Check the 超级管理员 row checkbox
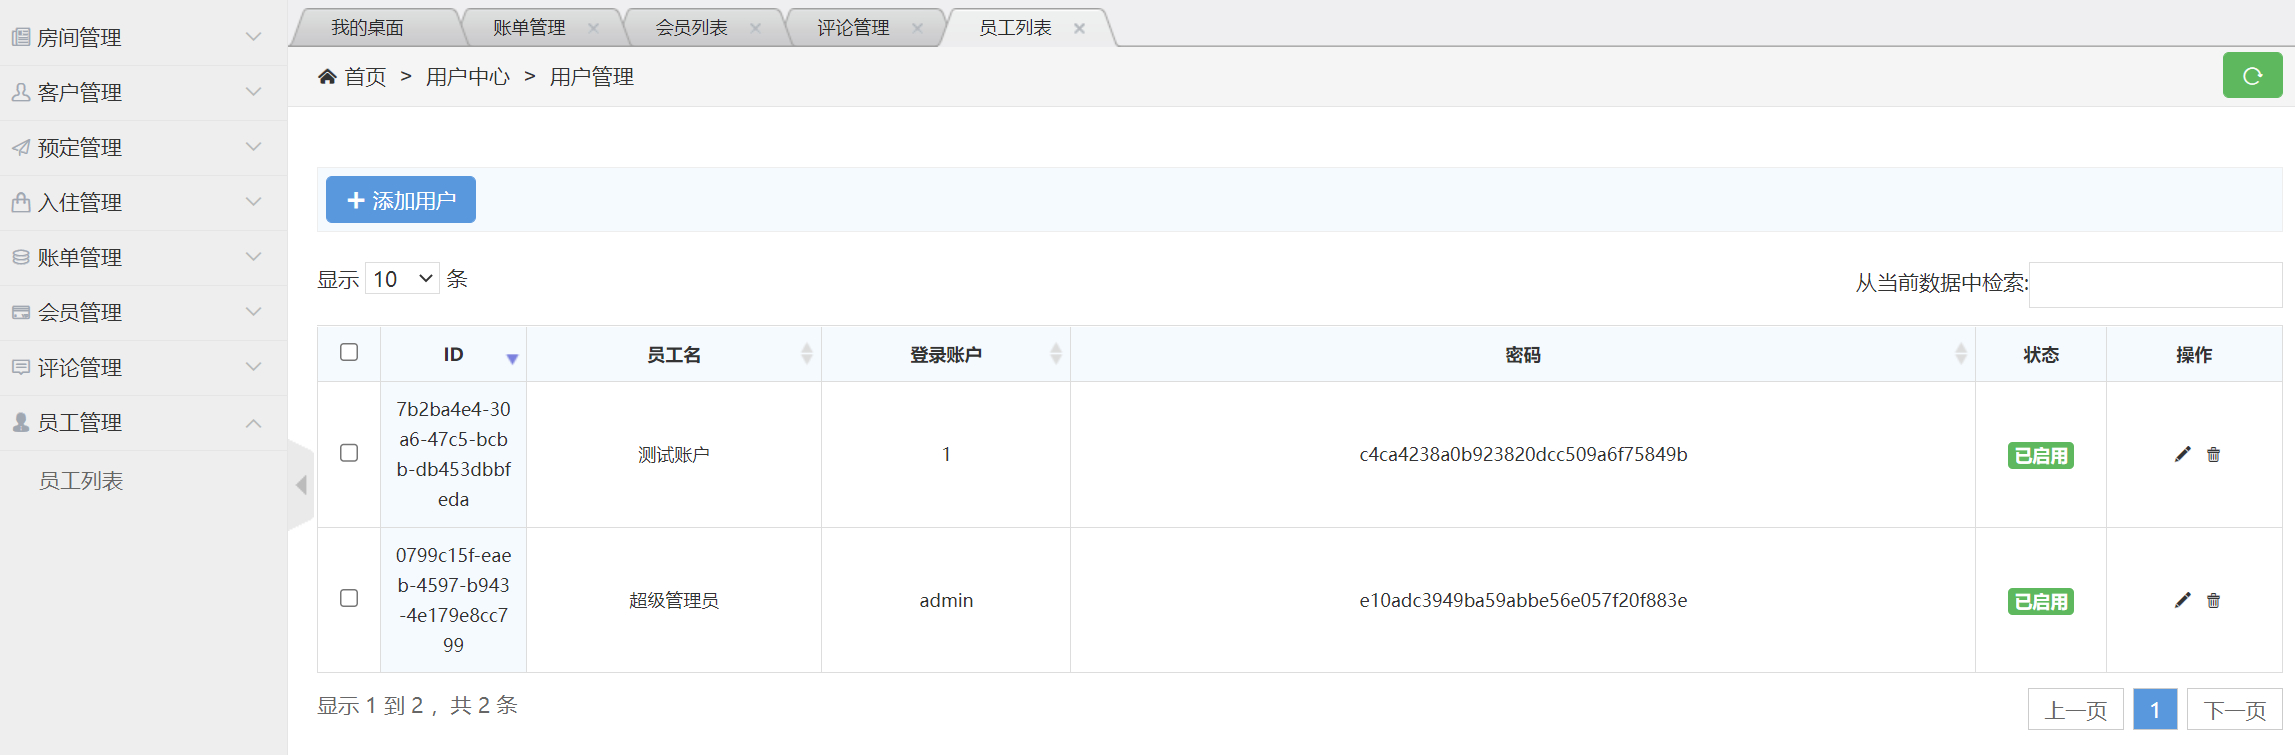The height and width of the screenshot is (755, 2295). point(349,598)
